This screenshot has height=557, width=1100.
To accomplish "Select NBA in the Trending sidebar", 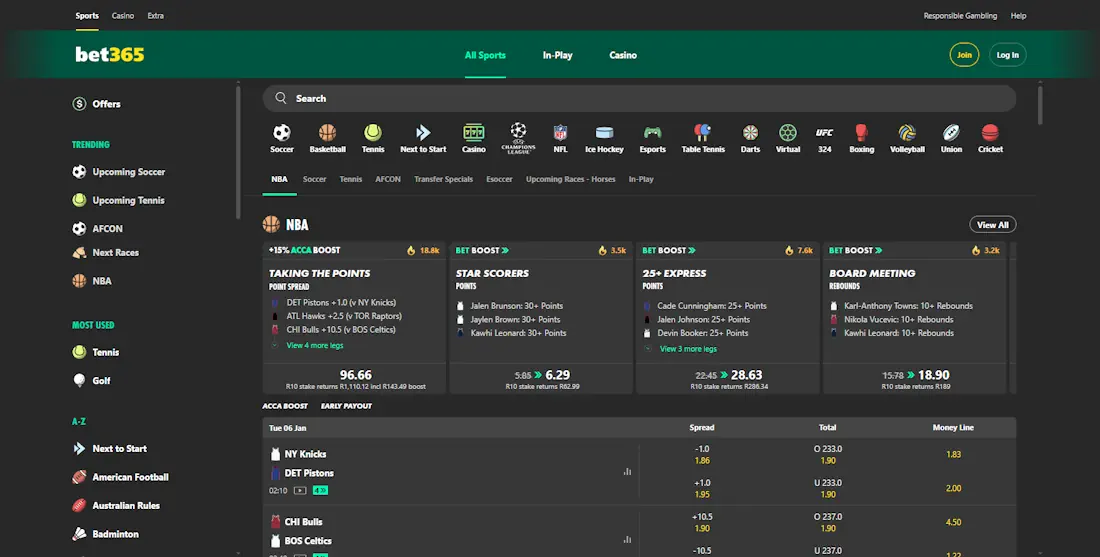I will 92,281.
